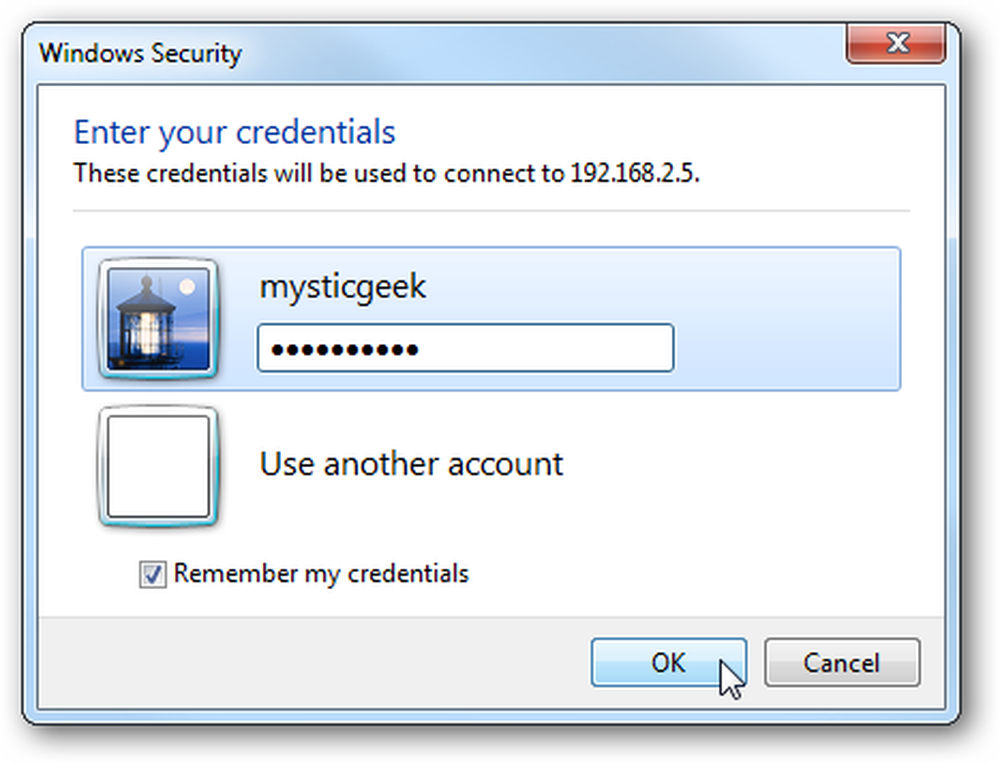Screen dimensions: 1000x764
Task: Click the gray footer area beside the OK button
Action: pos(312,663)
